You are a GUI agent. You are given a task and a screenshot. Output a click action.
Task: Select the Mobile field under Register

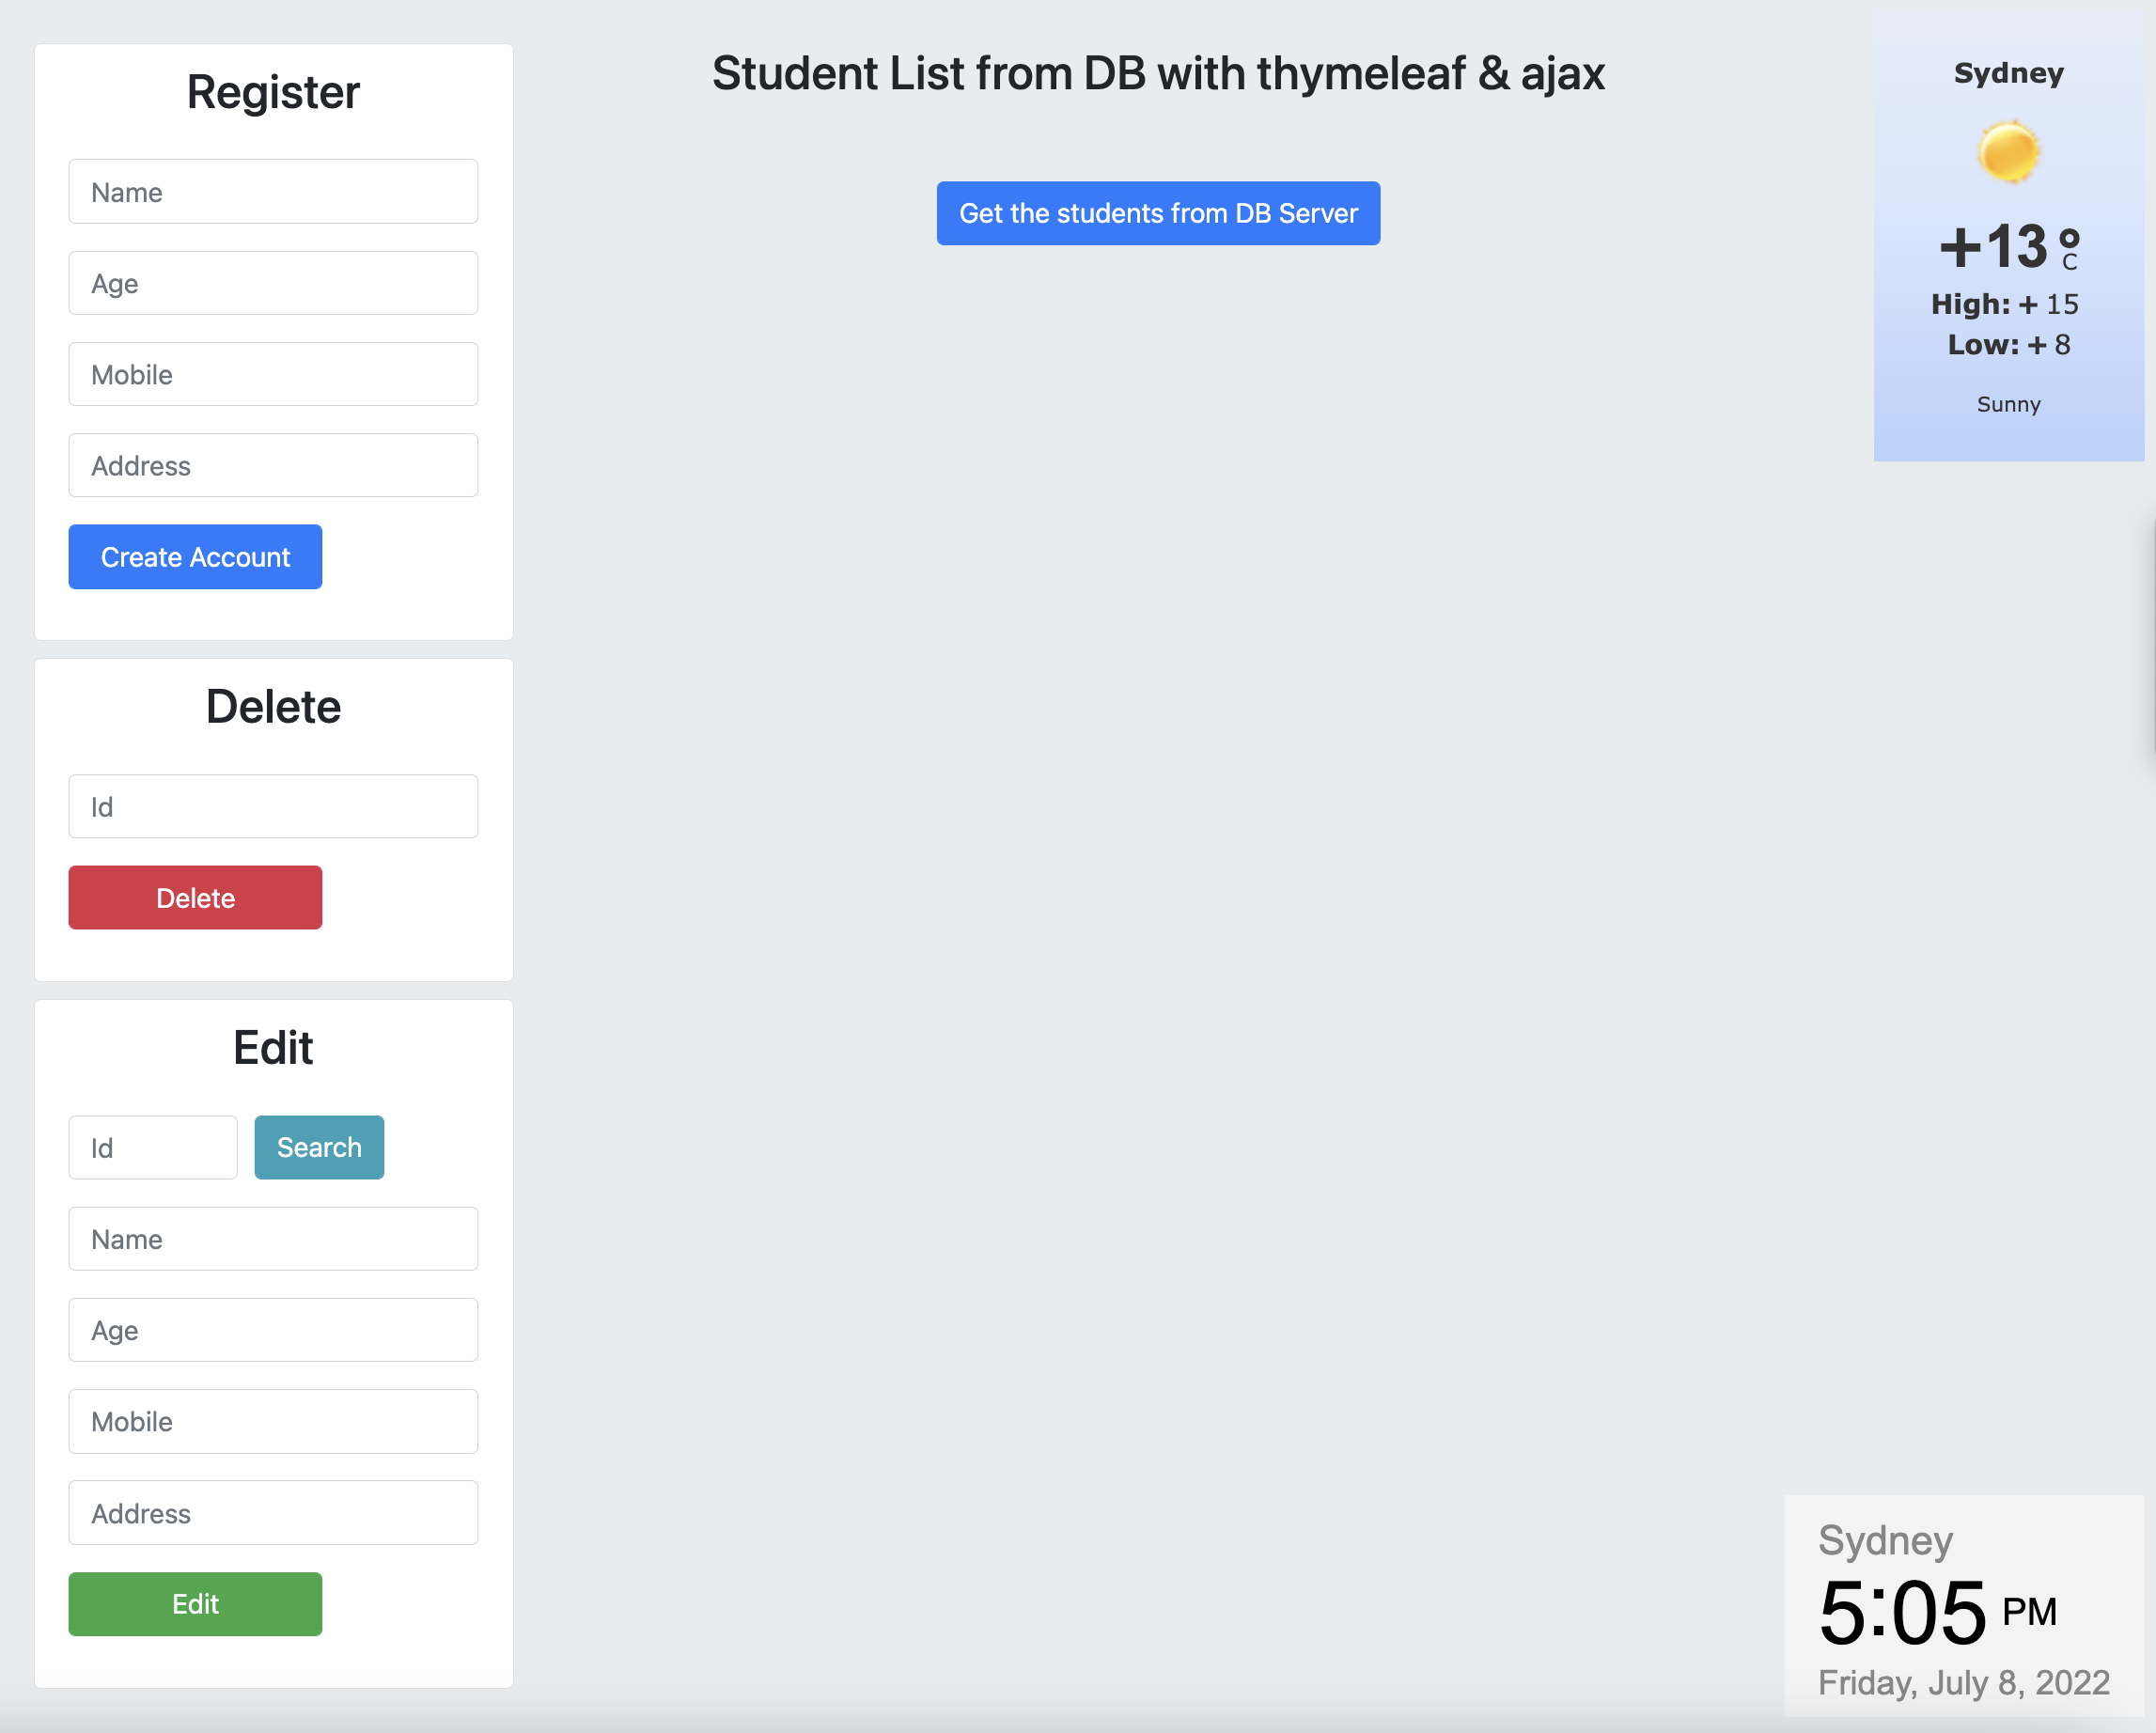click(x=273, y=374)
